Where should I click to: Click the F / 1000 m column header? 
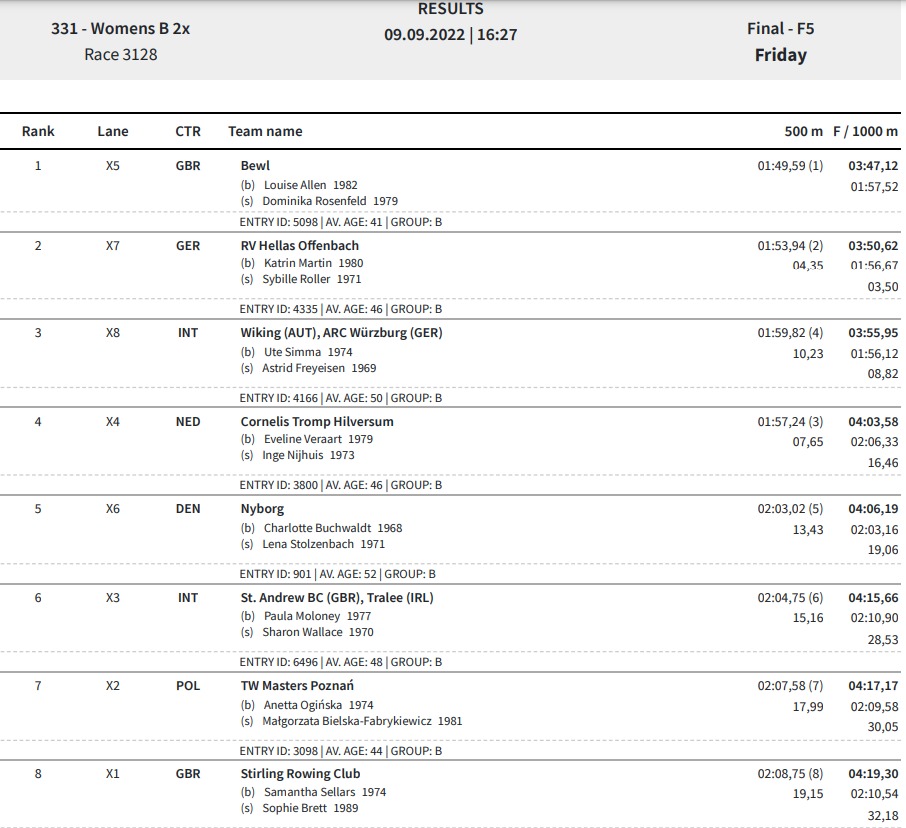coord(865,131)
